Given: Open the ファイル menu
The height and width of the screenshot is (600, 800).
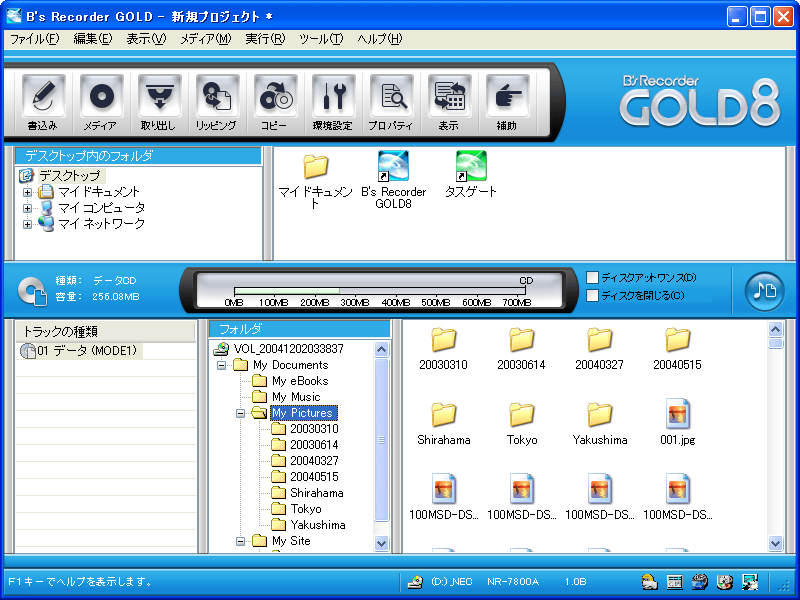Looking at the screenshot, I should (x=35, y=39).
